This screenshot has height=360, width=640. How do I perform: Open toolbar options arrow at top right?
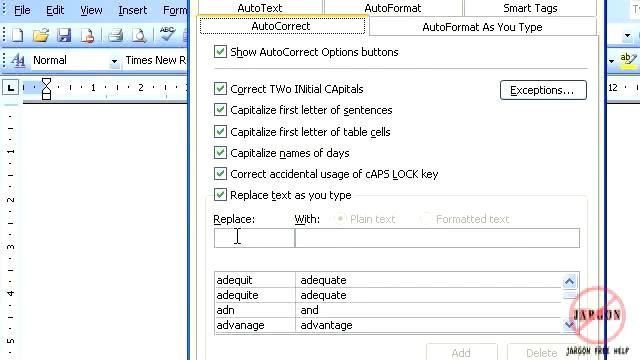pos(627,36)
